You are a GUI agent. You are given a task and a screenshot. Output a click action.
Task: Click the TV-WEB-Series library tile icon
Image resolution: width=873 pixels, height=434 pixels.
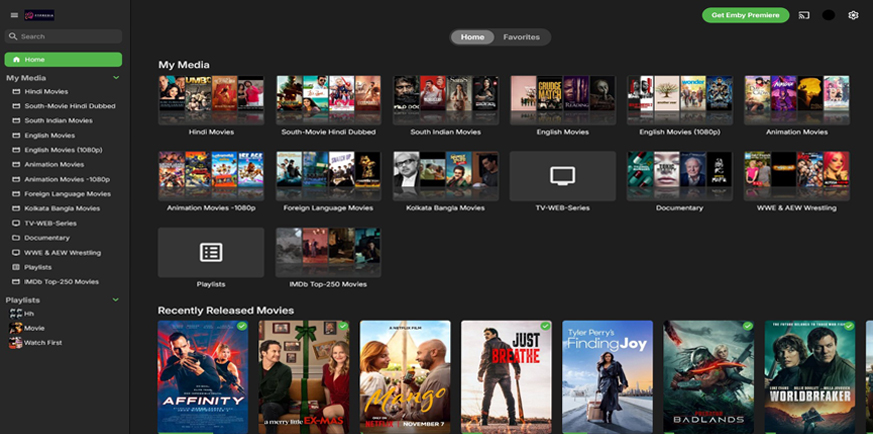tap(562, 176)
